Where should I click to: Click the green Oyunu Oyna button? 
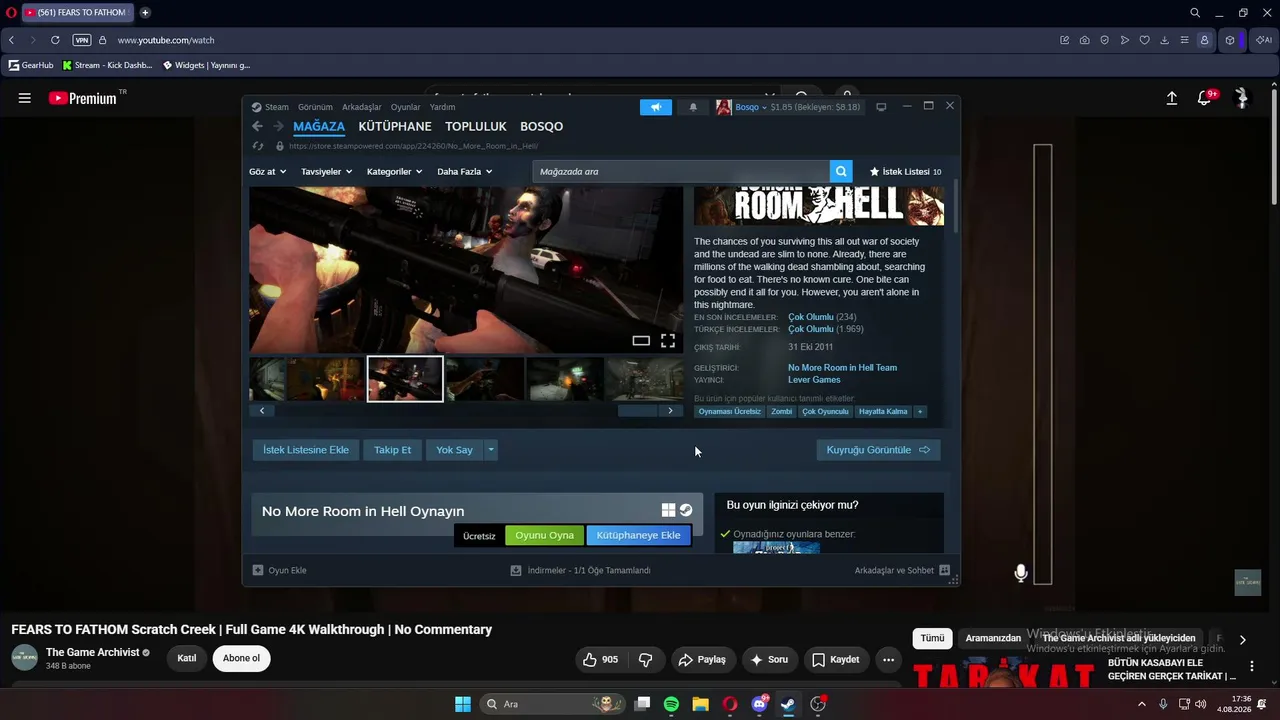point(545,535)
